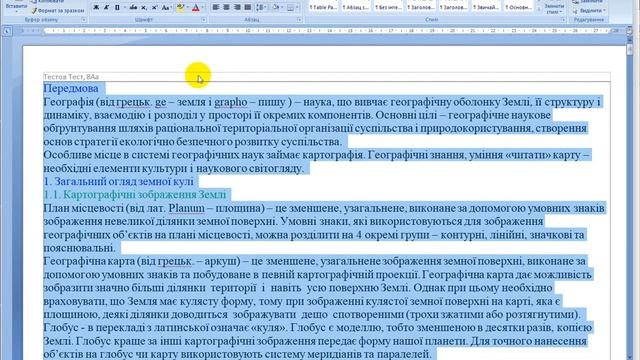Click the word Особливе in document
Viewport: 640px width, 360px height.
[66, 155]
